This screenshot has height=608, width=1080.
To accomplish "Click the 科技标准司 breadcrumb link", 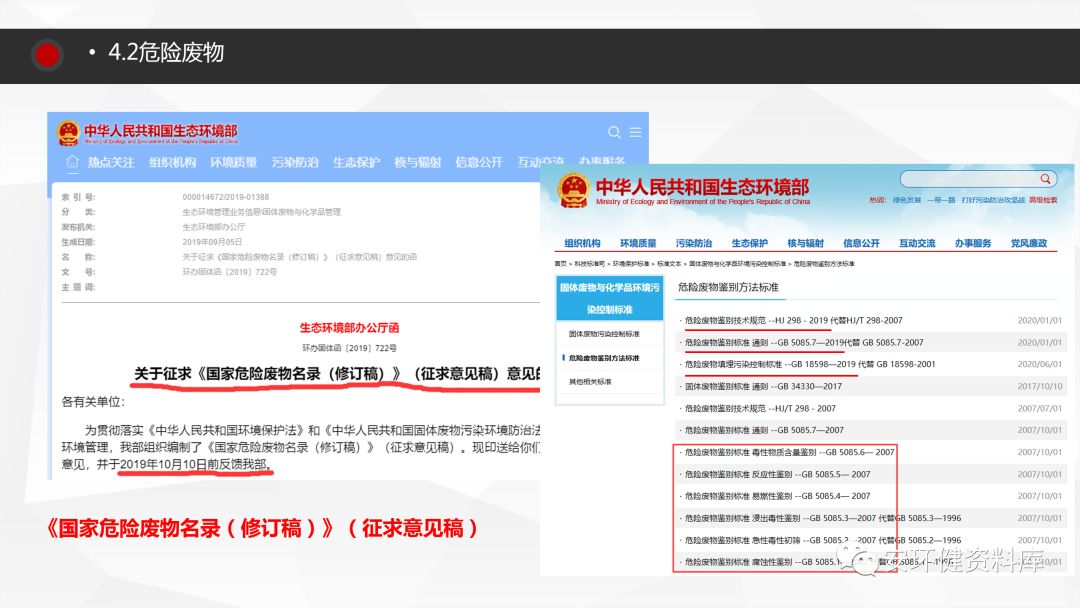I will pos(590,264).
